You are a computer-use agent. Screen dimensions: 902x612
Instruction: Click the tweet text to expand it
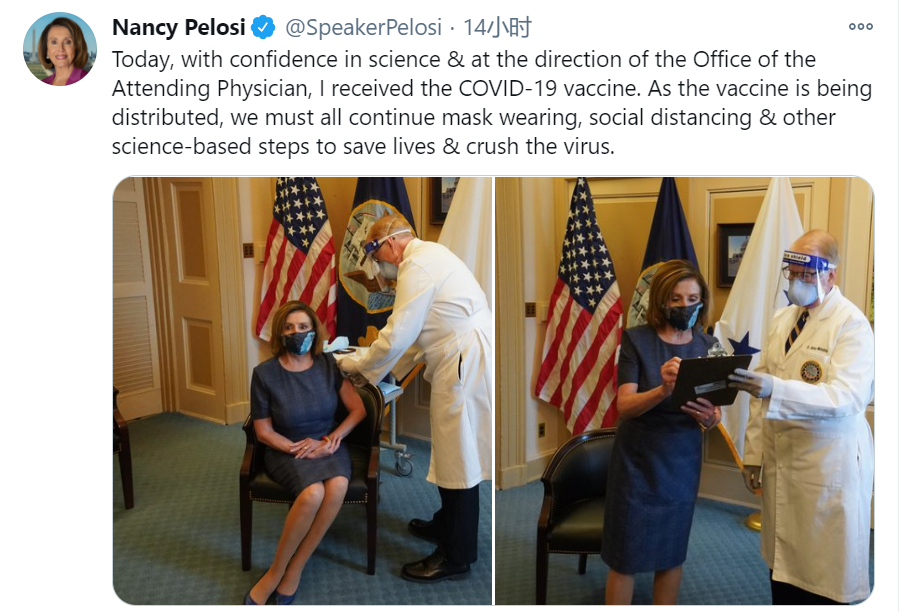[492, 103]
